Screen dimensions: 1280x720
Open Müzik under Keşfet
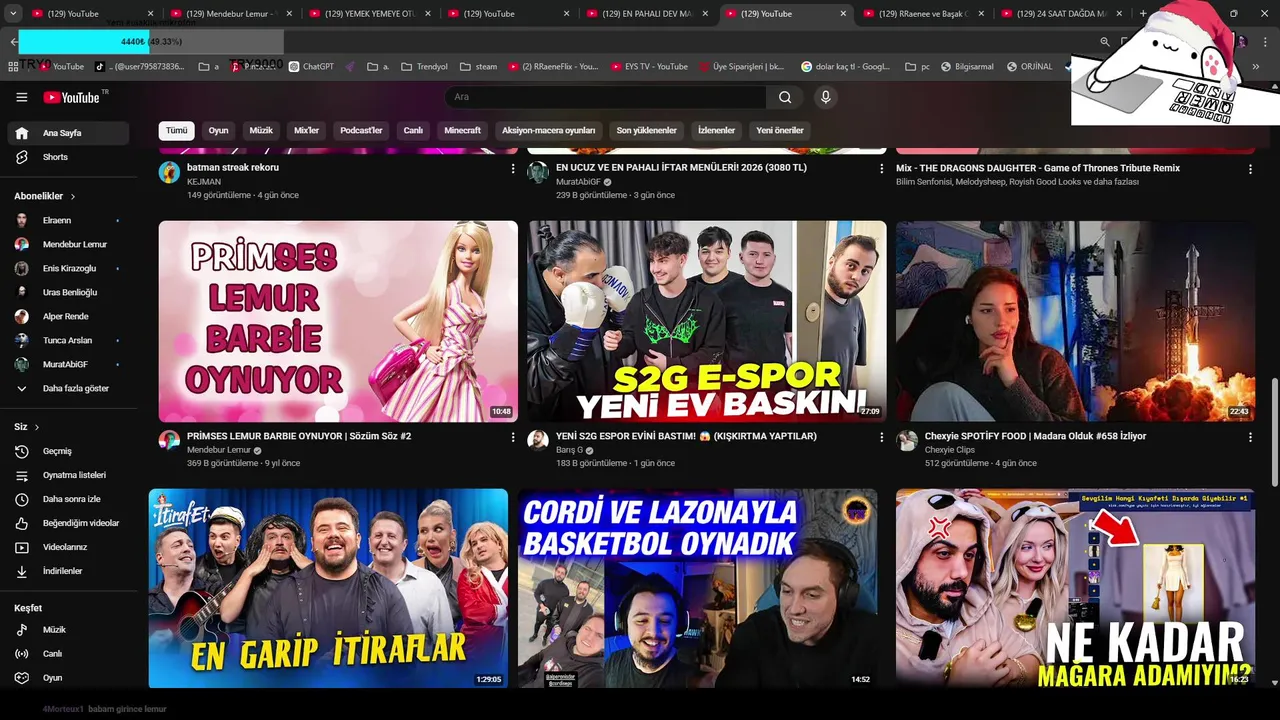68,630
